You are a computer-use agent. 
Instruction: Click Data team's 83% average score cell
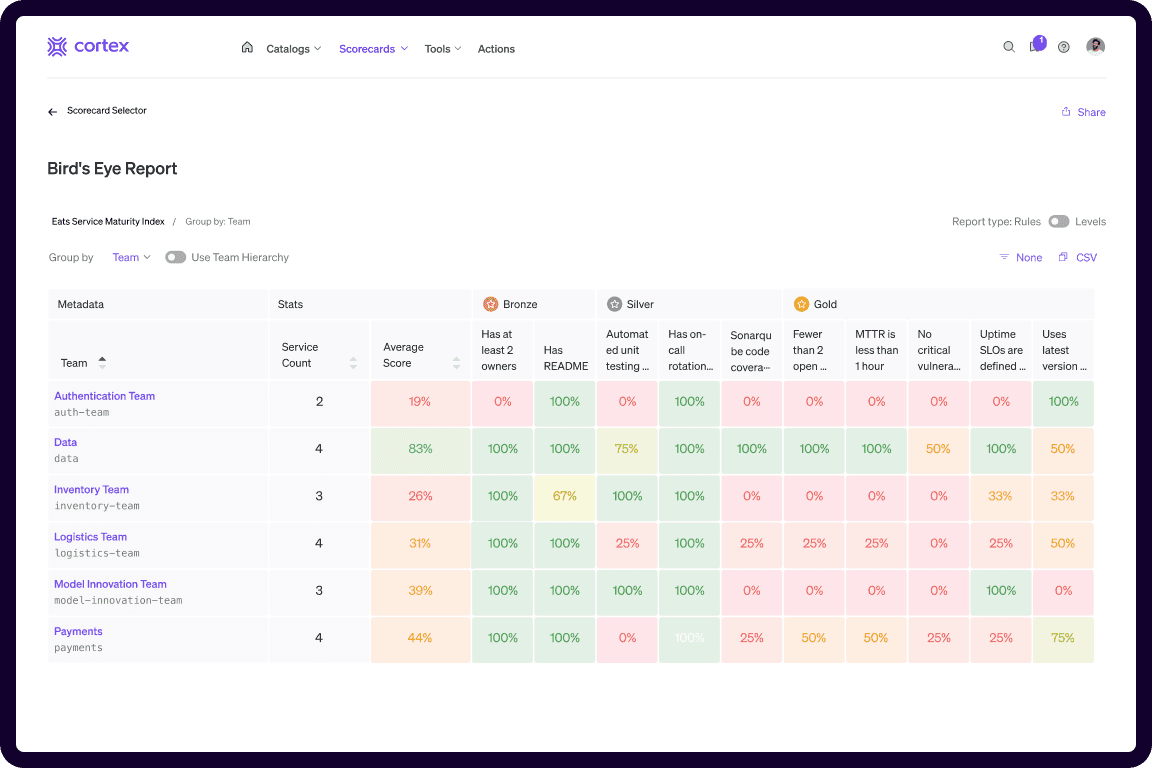[420, 449]
